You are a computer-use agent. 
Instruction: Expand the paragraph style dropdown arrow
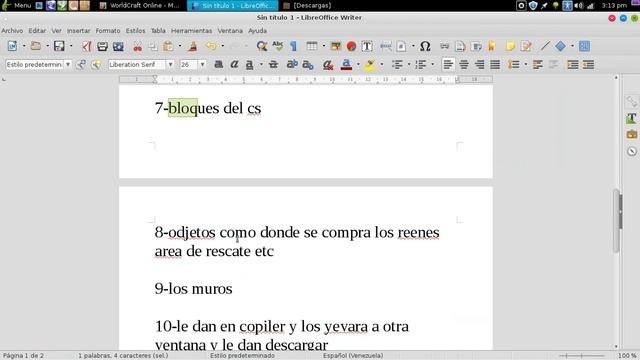coord(68,64)
